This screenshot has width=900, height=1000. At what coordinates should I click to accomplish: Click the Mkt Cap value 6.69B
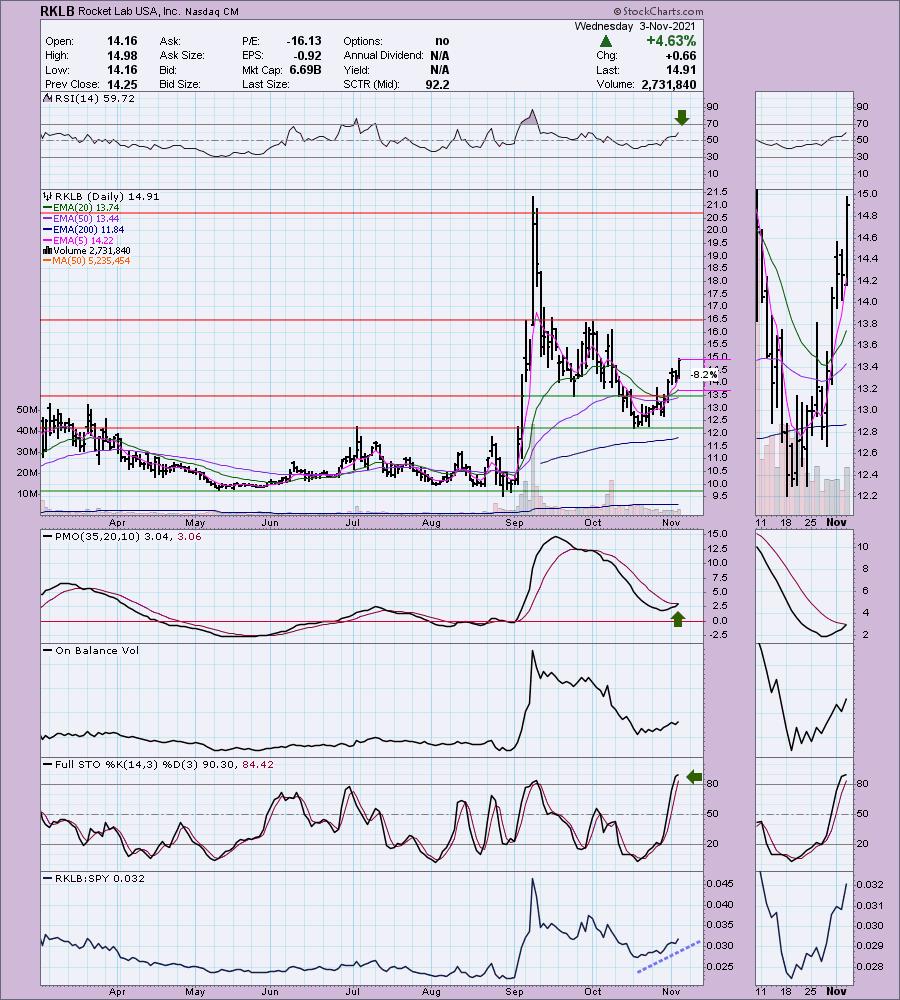pos(306,70)
